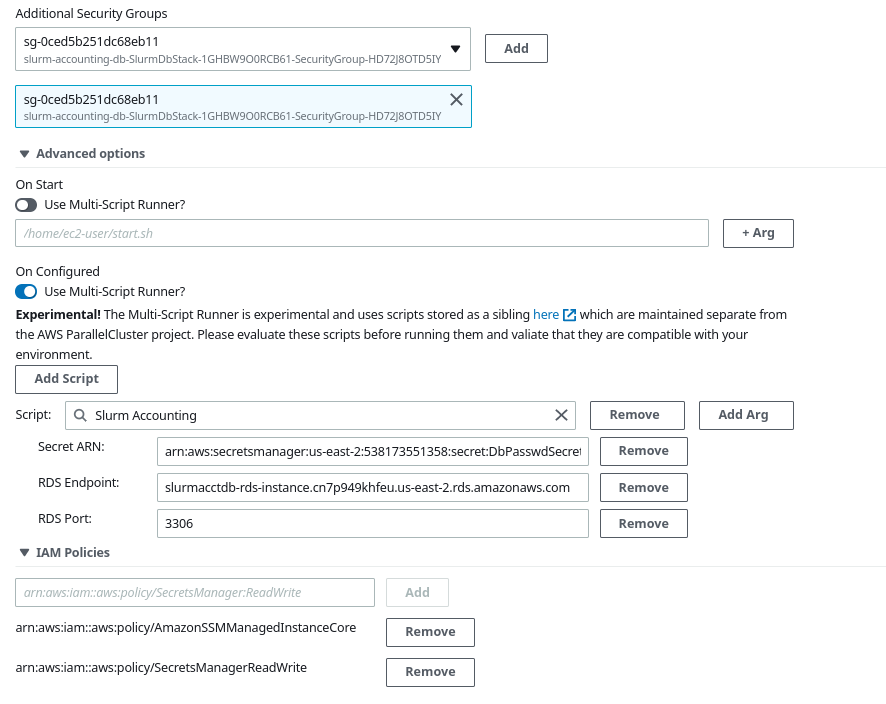Open the here link for scripts
Viewport: 886px width, 704px height.
pos(546,315)
